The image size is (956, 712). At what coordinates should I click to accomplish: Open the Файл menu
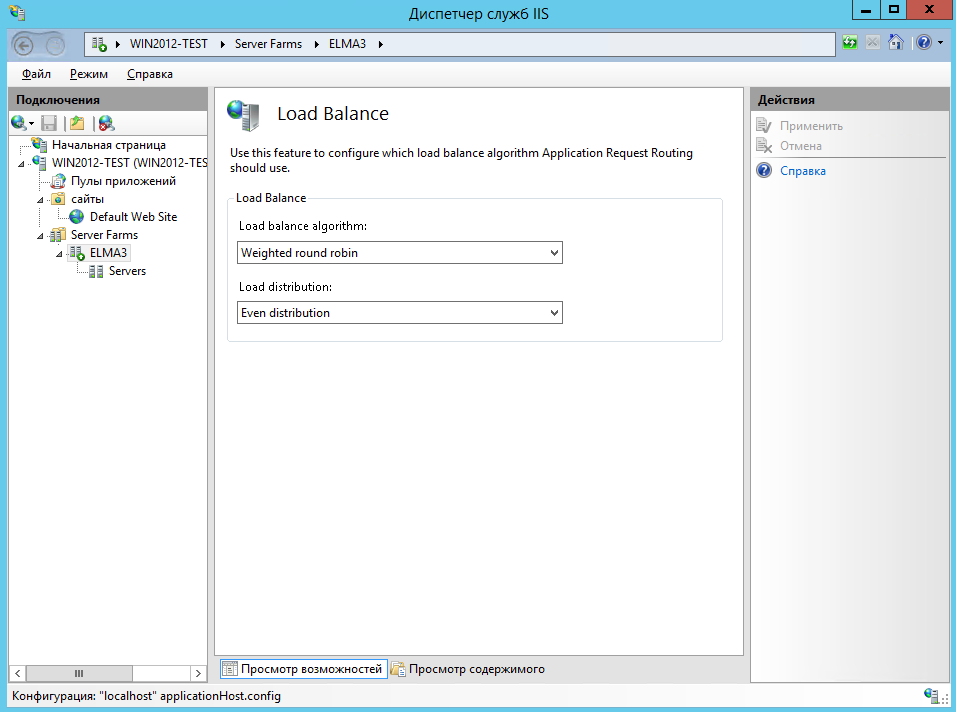pyautogui.click(x=36, y=74)
